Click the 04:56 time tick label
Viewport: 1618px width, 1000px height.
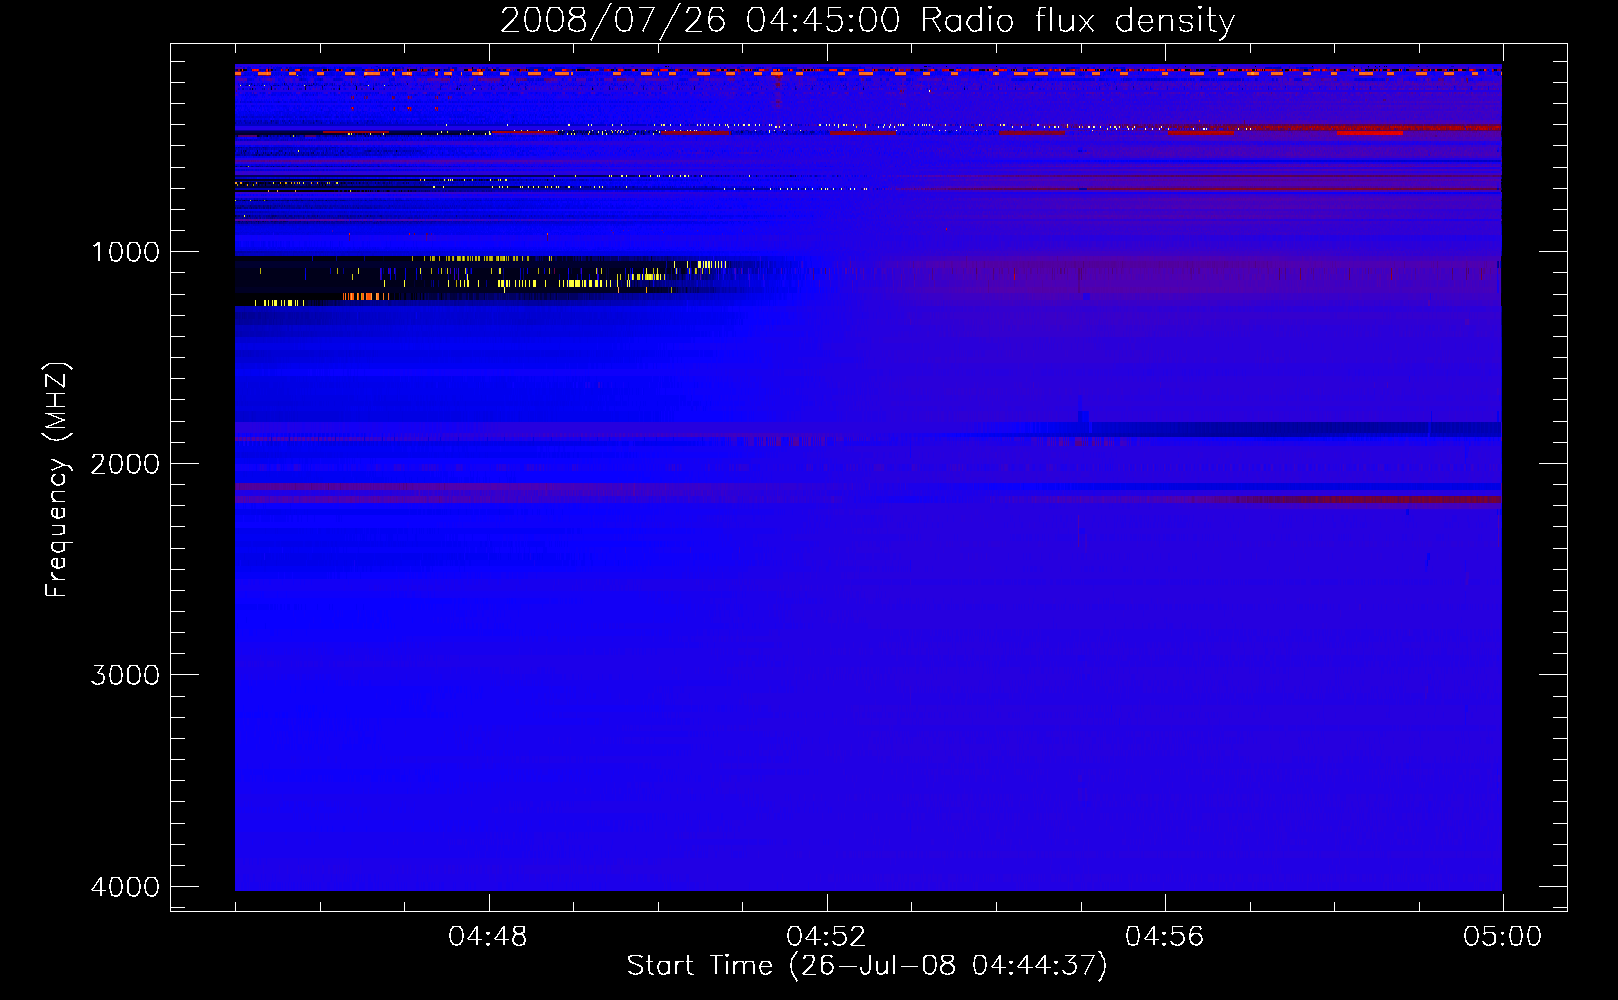1164,937
